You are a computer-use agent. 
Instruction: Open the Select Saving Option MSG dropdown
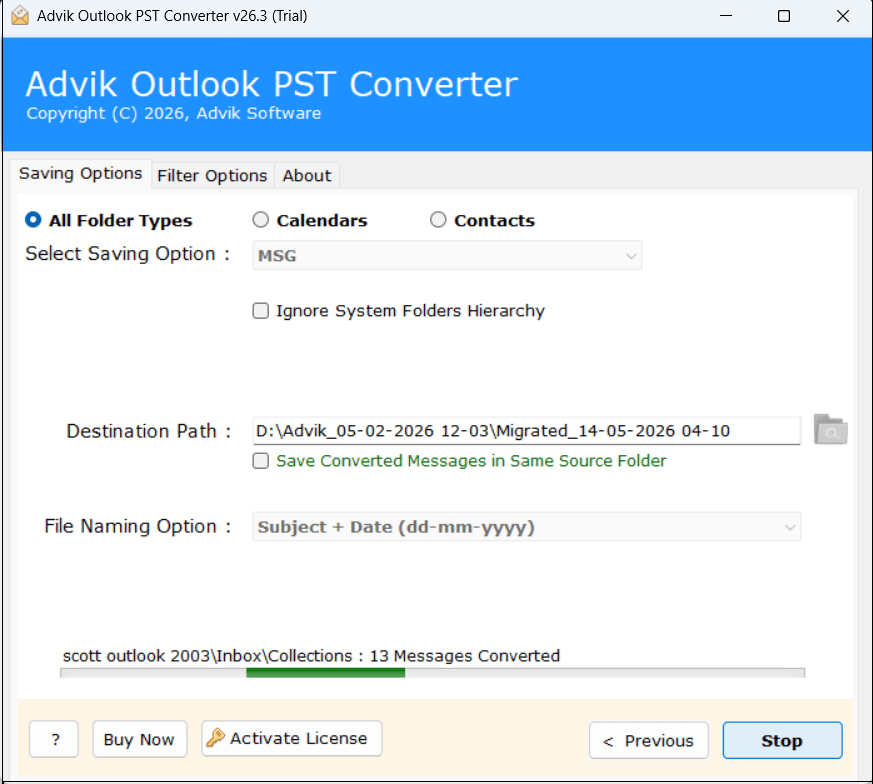447,256
